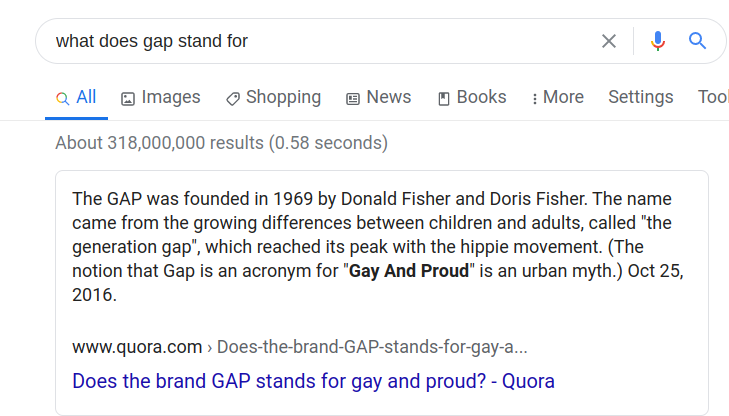Switch to the Images results tab
The image size is (729, 416).
pos(161,97)
